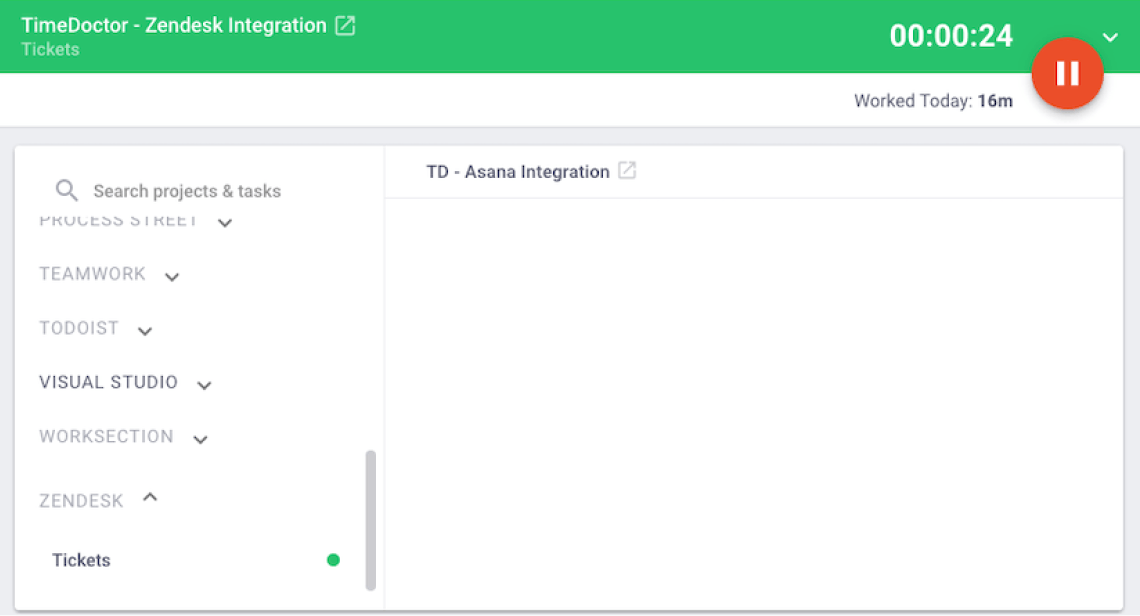Expand the Teamwork integration chevron

(x=172, y=277)
